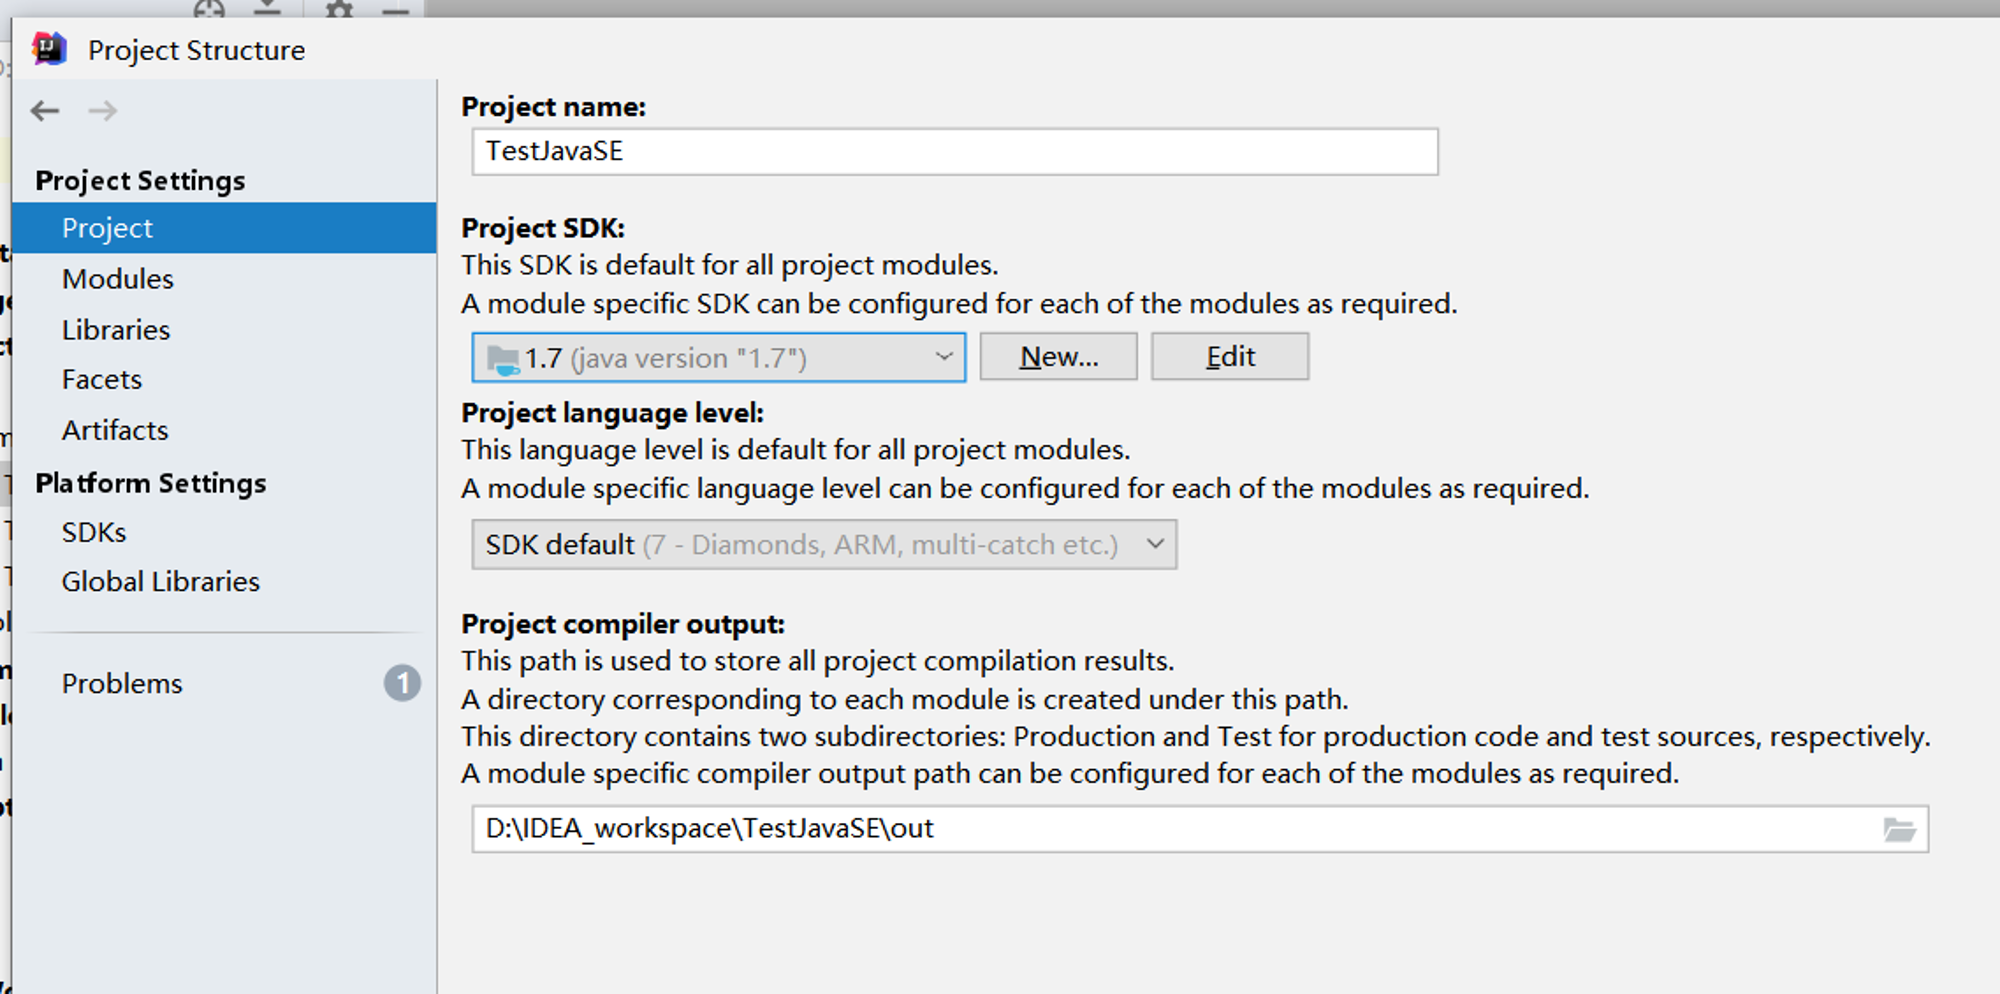The height and width of the screenshot is (994, 2000).
Task: Open the Libraries settings
Action: (116, 330)
